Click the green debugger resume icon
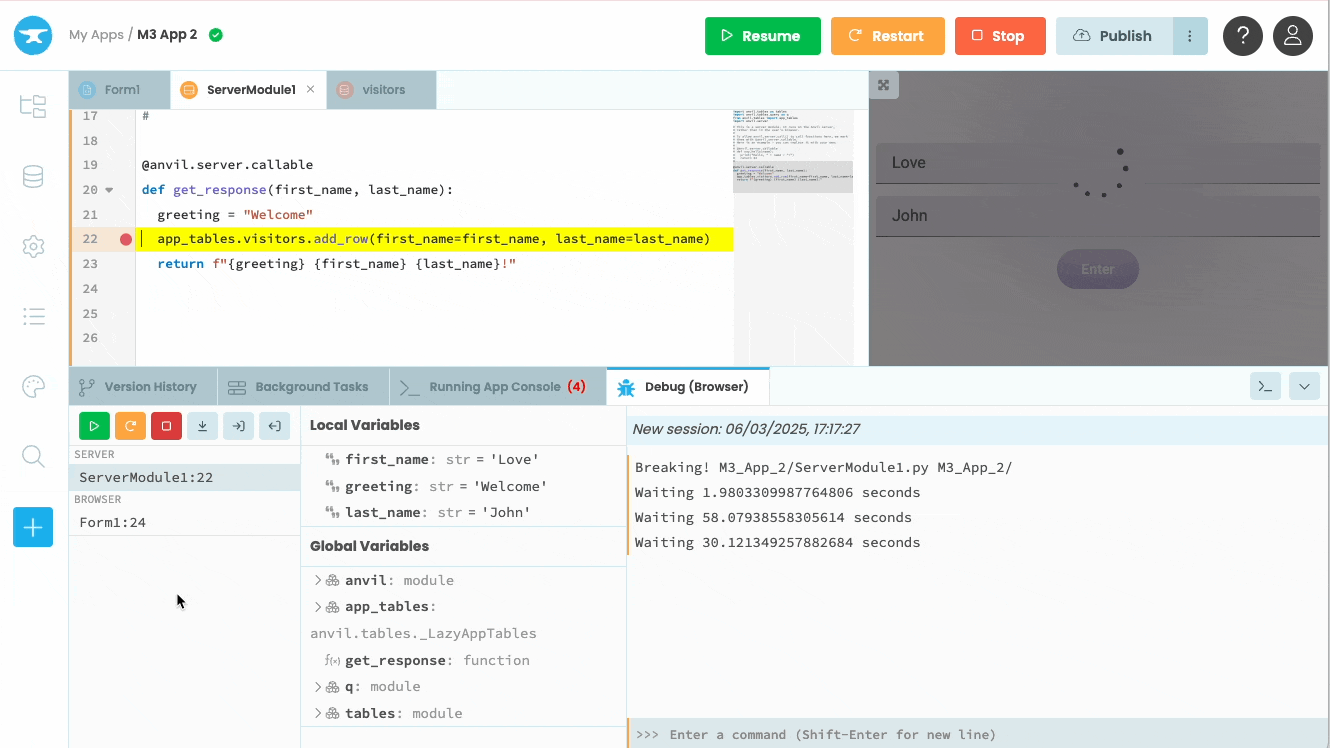 click(x=94, y=426)
